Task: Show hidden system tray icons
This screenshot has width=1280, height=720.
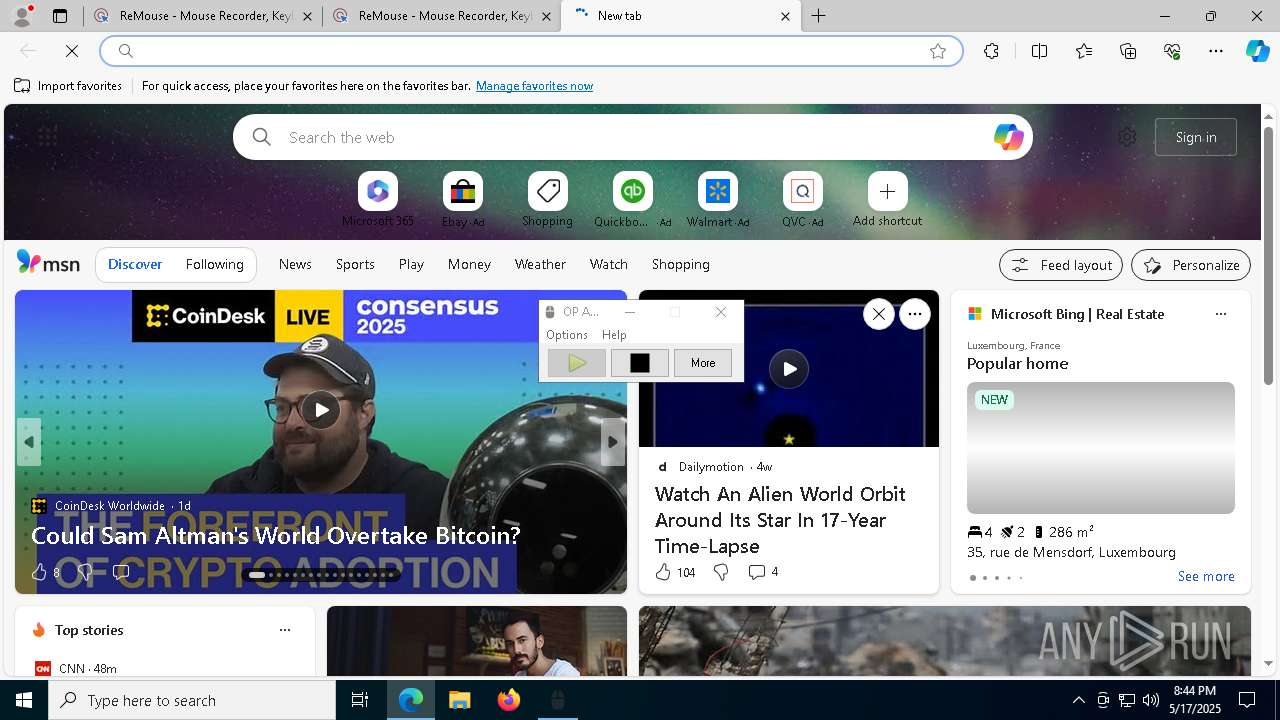Action: [1078, 700]
